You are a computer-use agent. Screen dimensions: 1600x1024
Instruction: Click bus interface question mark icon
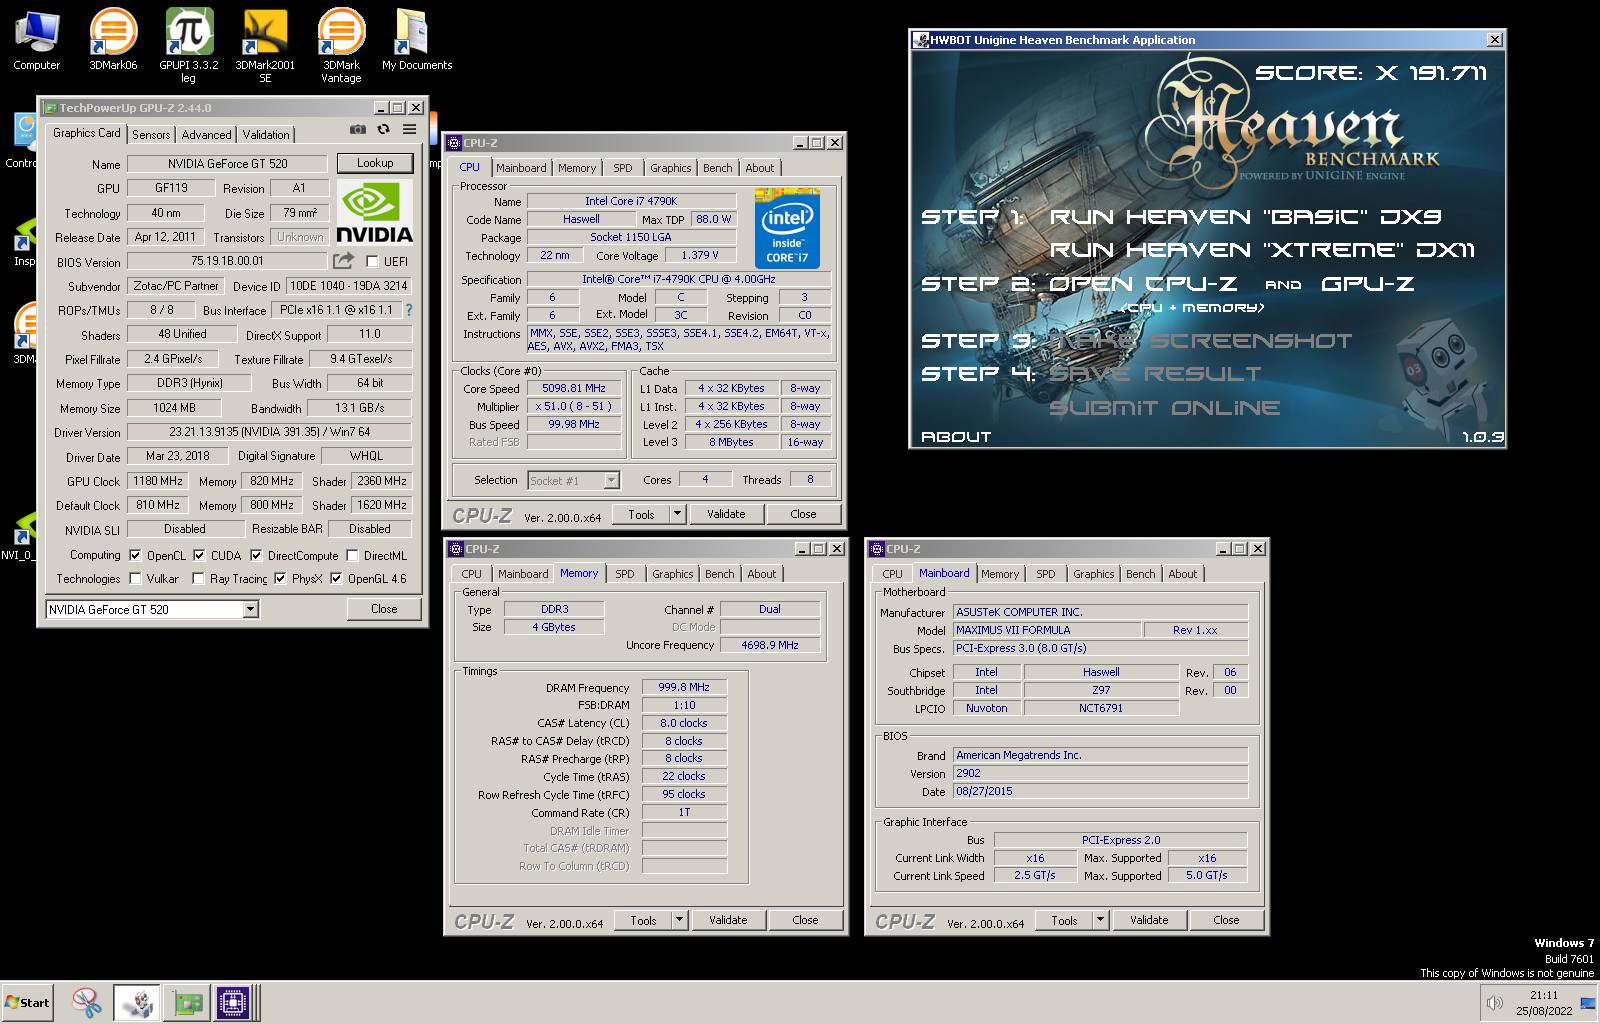(408, 310)
